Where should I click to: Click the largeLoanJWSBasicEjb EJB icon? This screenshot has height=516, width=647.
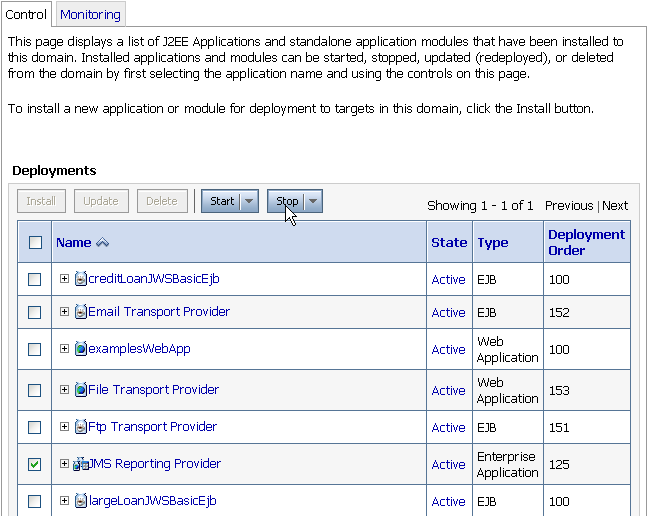coord(81,501)
